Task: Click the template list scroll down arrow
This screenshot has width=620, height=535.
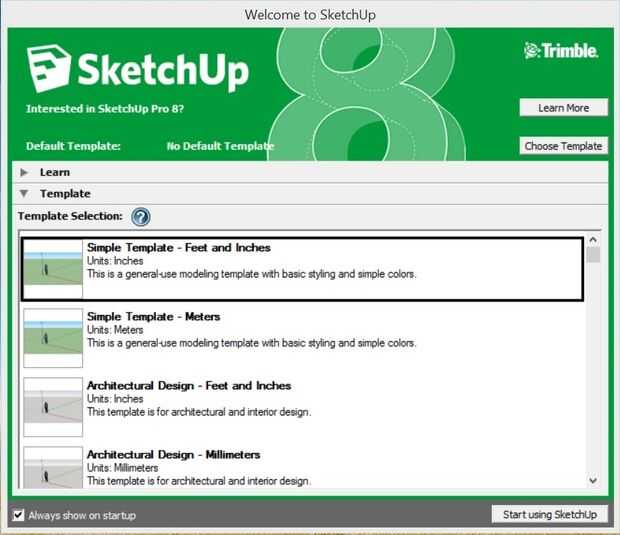Action: click(x=593, y=480)
